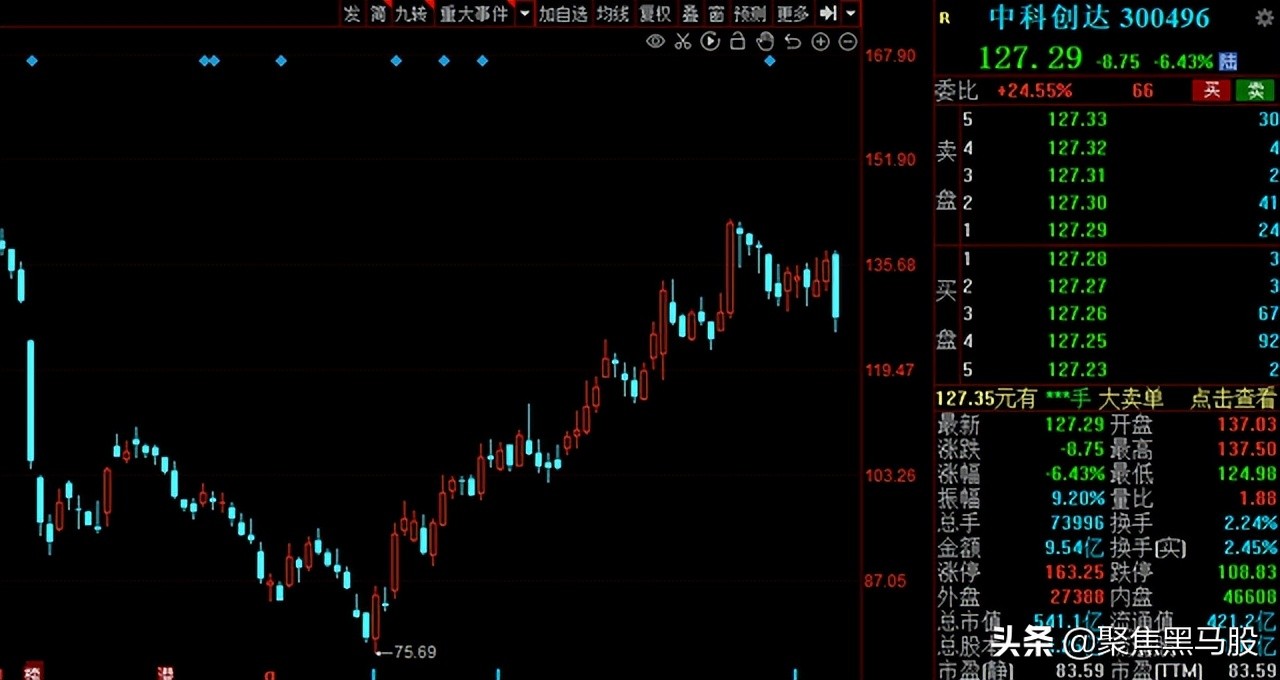
Task: Select the hand pan tool
Action: (x=765, y=41)
